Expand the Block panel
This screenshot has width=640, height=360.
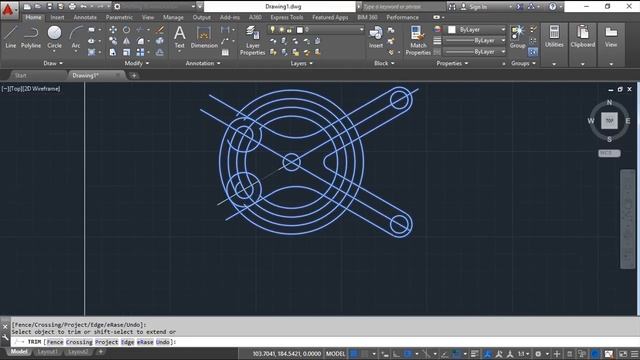tap(384, 63)
